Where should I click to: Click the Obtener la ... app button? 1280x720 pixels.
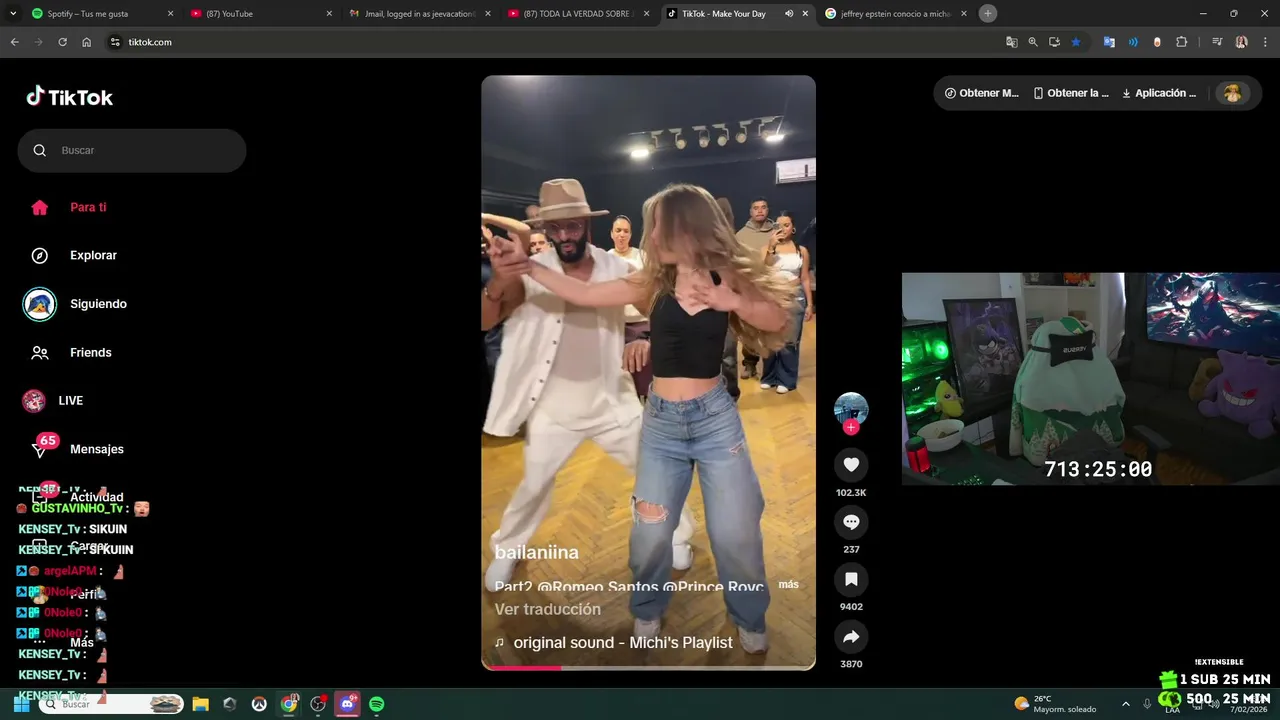click(x=1071, y=93)
